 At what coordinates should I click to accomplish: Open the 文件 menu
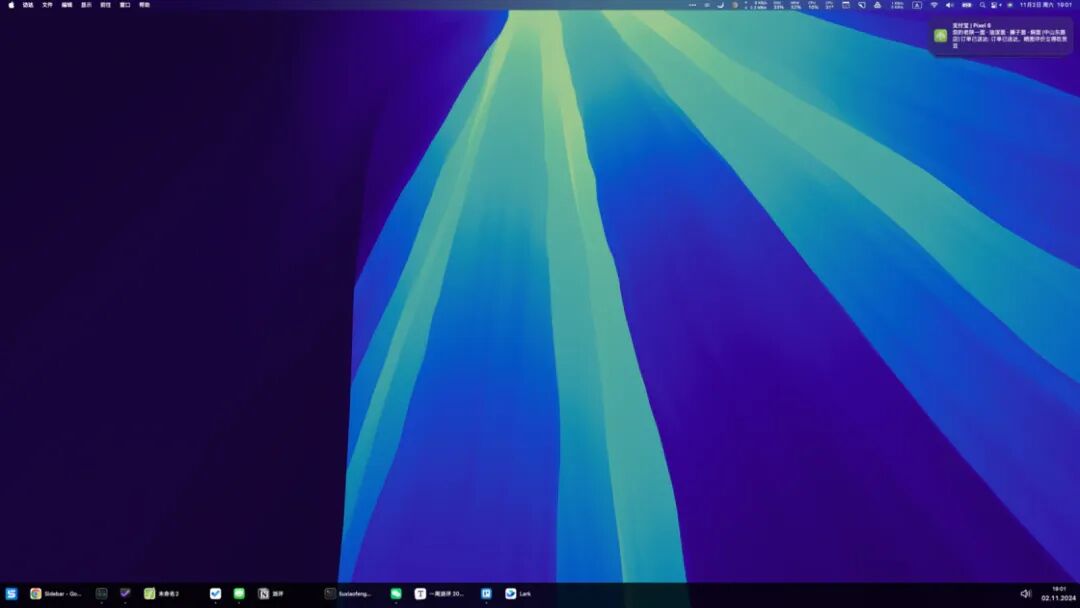tap(48, 5)
